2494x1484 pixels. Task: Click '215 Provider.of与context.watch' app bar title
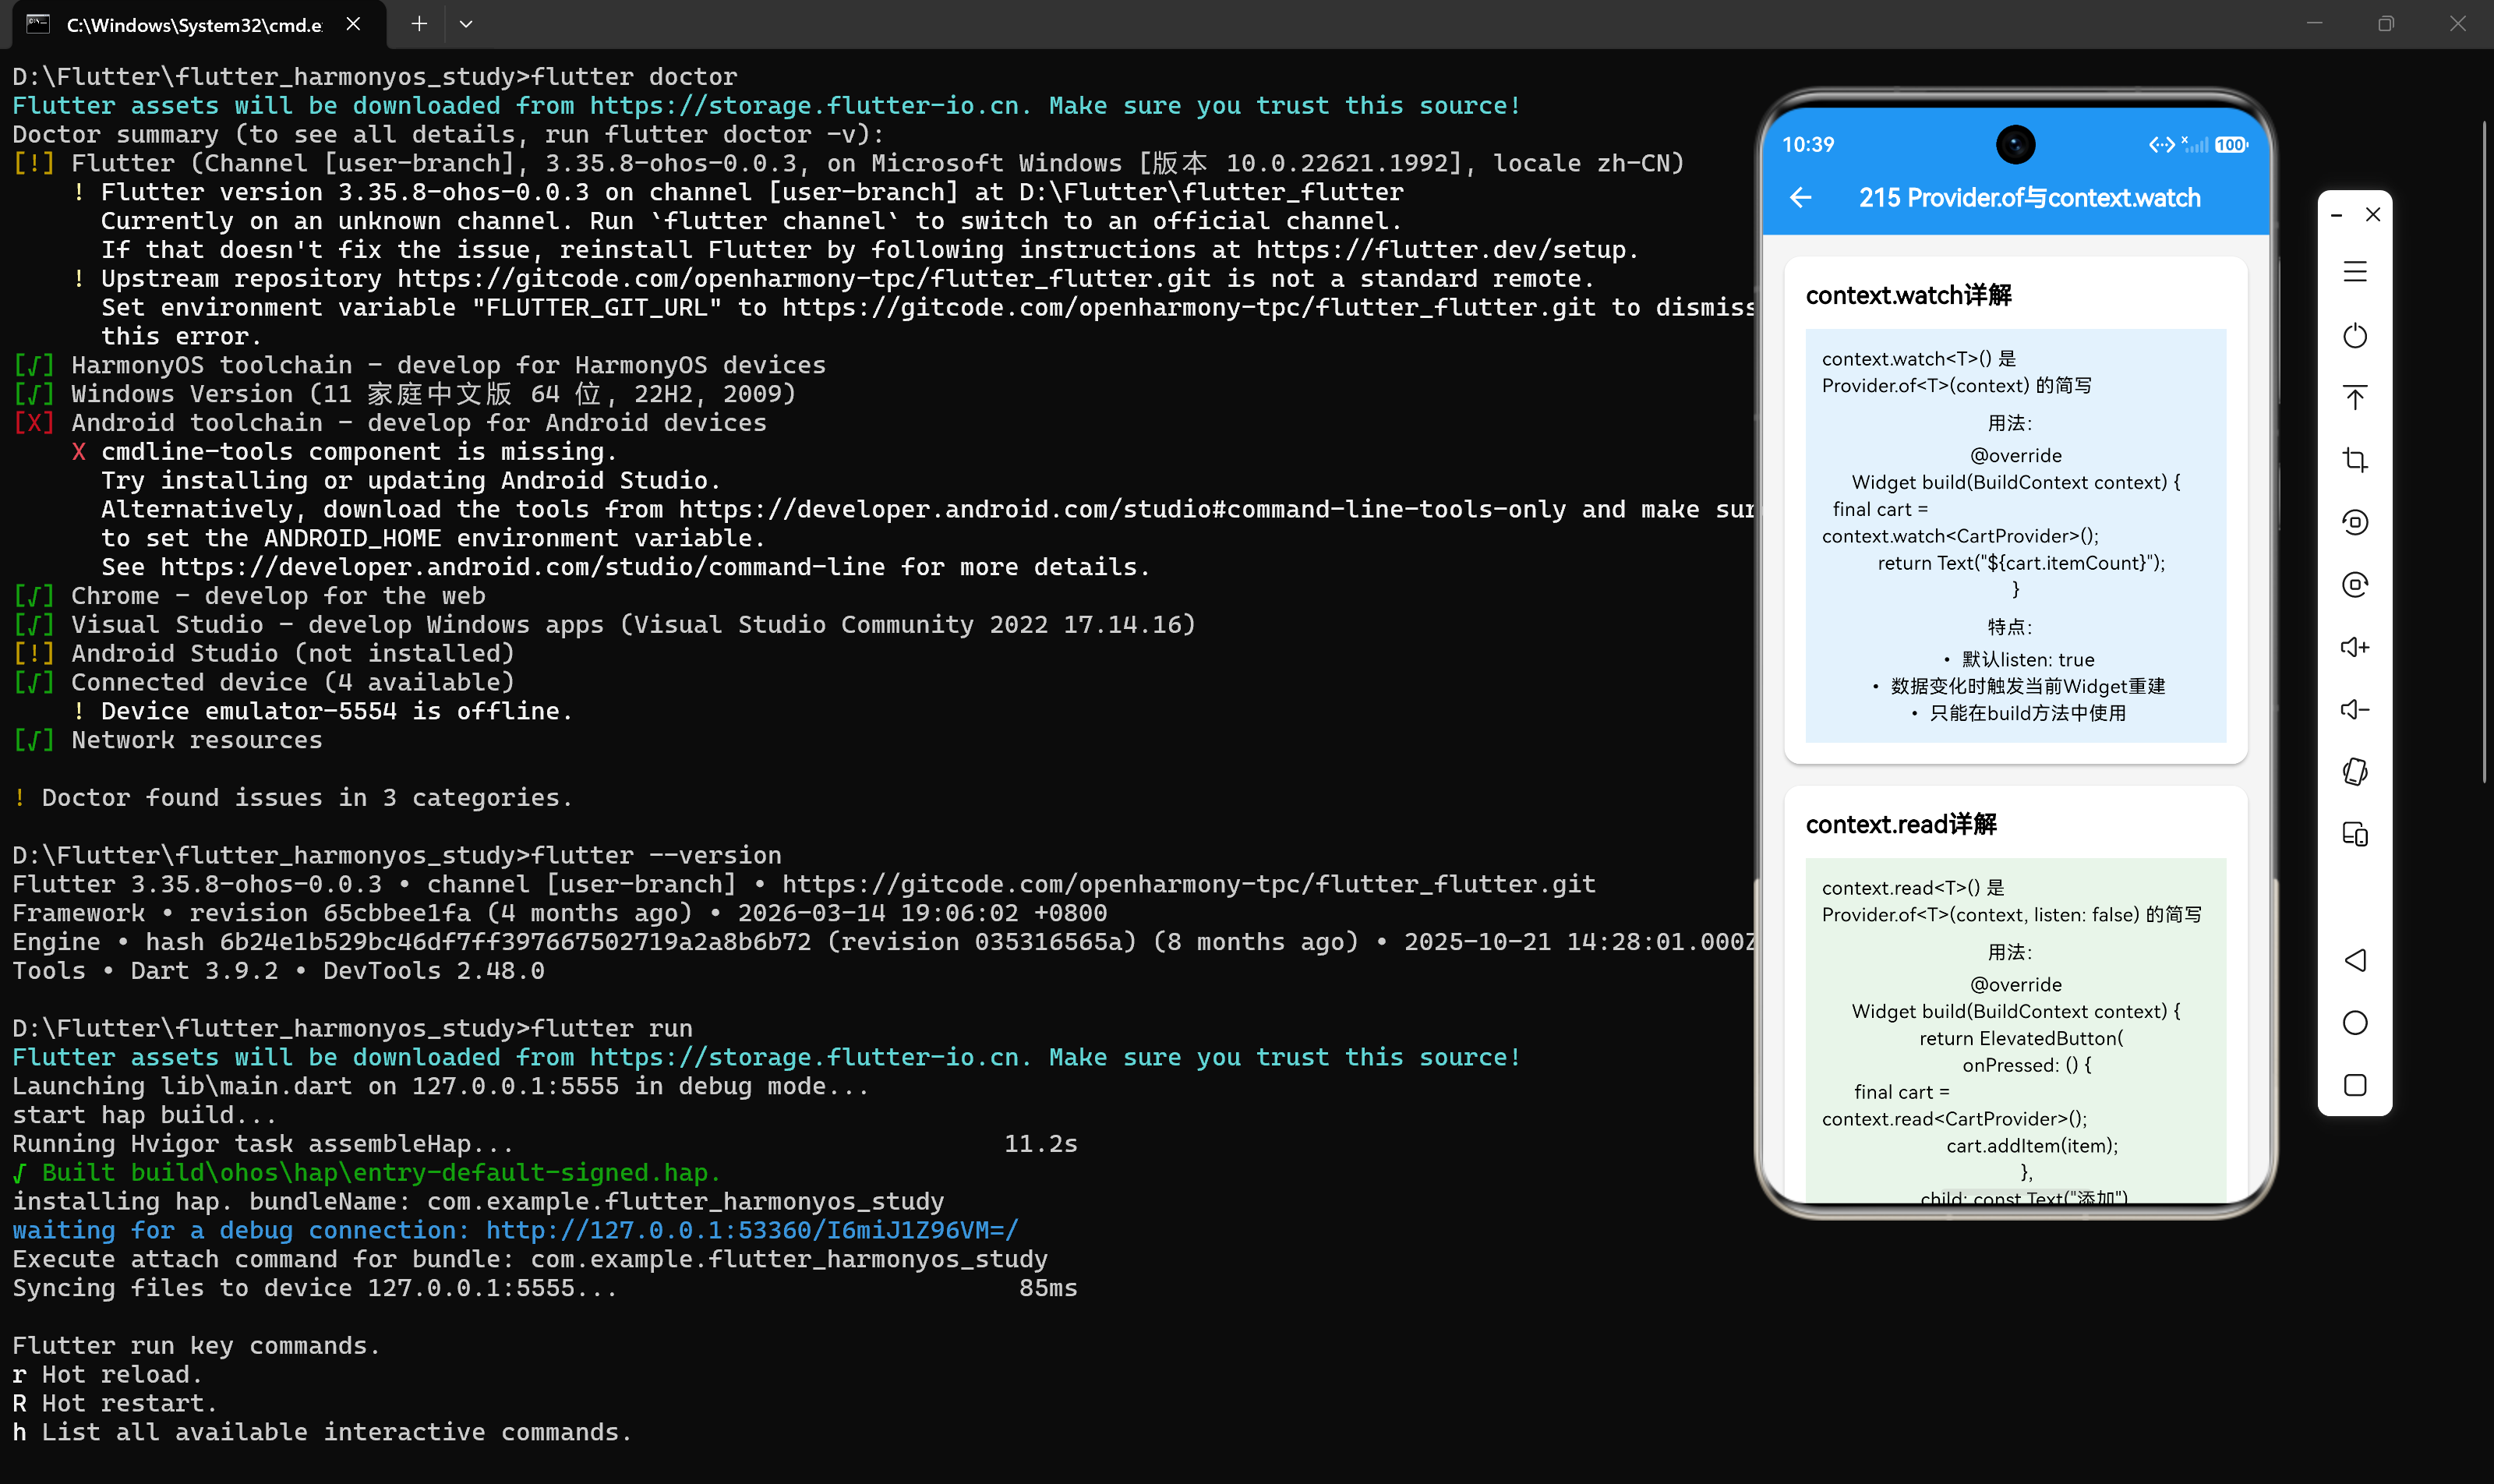2029,198
